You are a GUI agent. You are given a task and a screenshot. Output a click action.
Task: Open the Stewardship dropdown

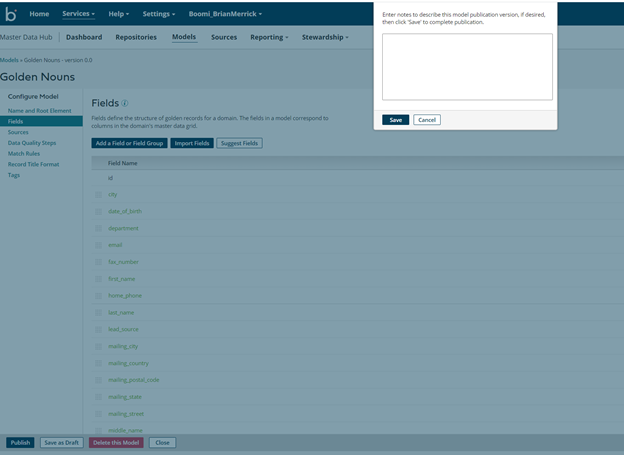(325, 37)
